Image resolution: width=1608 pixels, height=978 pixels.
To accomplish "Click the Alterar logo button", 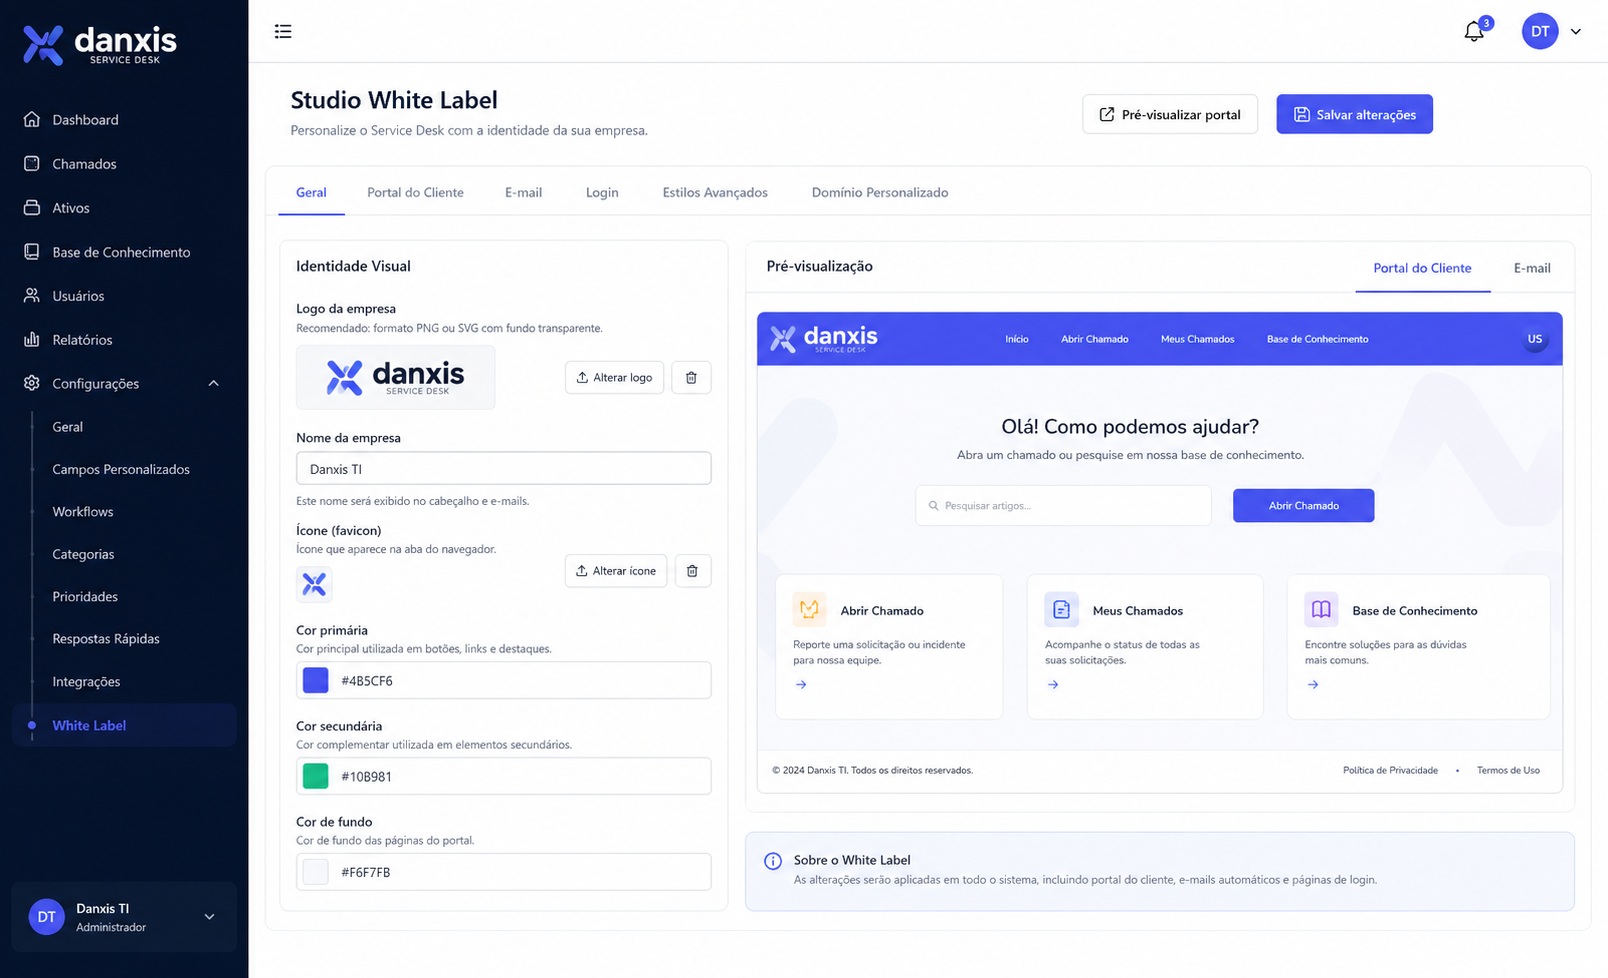I will click(x=614, y=377).
